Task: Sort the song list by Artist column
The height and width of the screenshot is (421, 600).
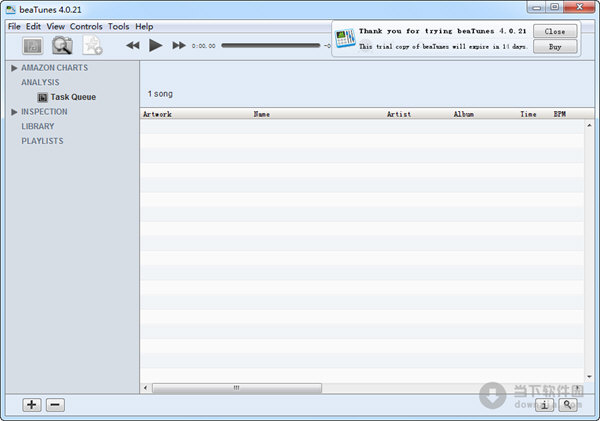Action: [399, 115]
